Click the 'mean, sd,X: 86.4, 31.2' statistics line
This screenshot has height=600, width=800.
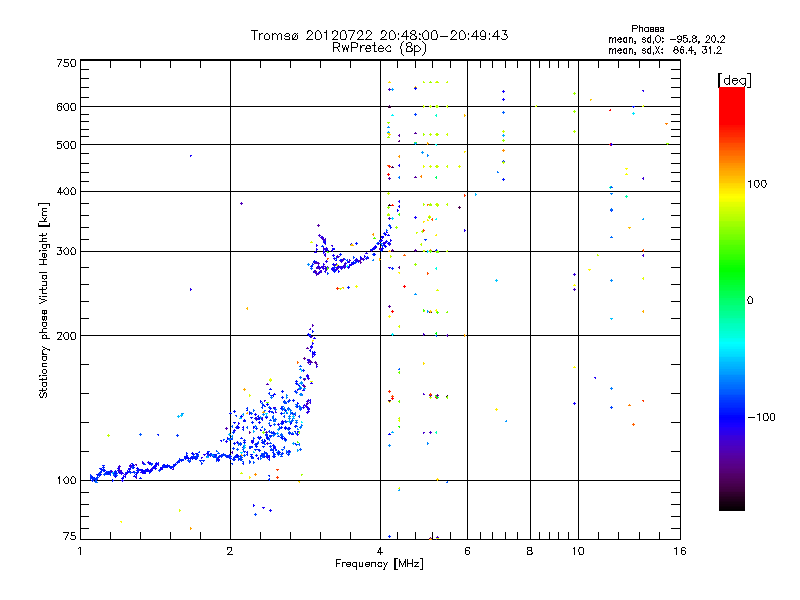click(665, 50)
